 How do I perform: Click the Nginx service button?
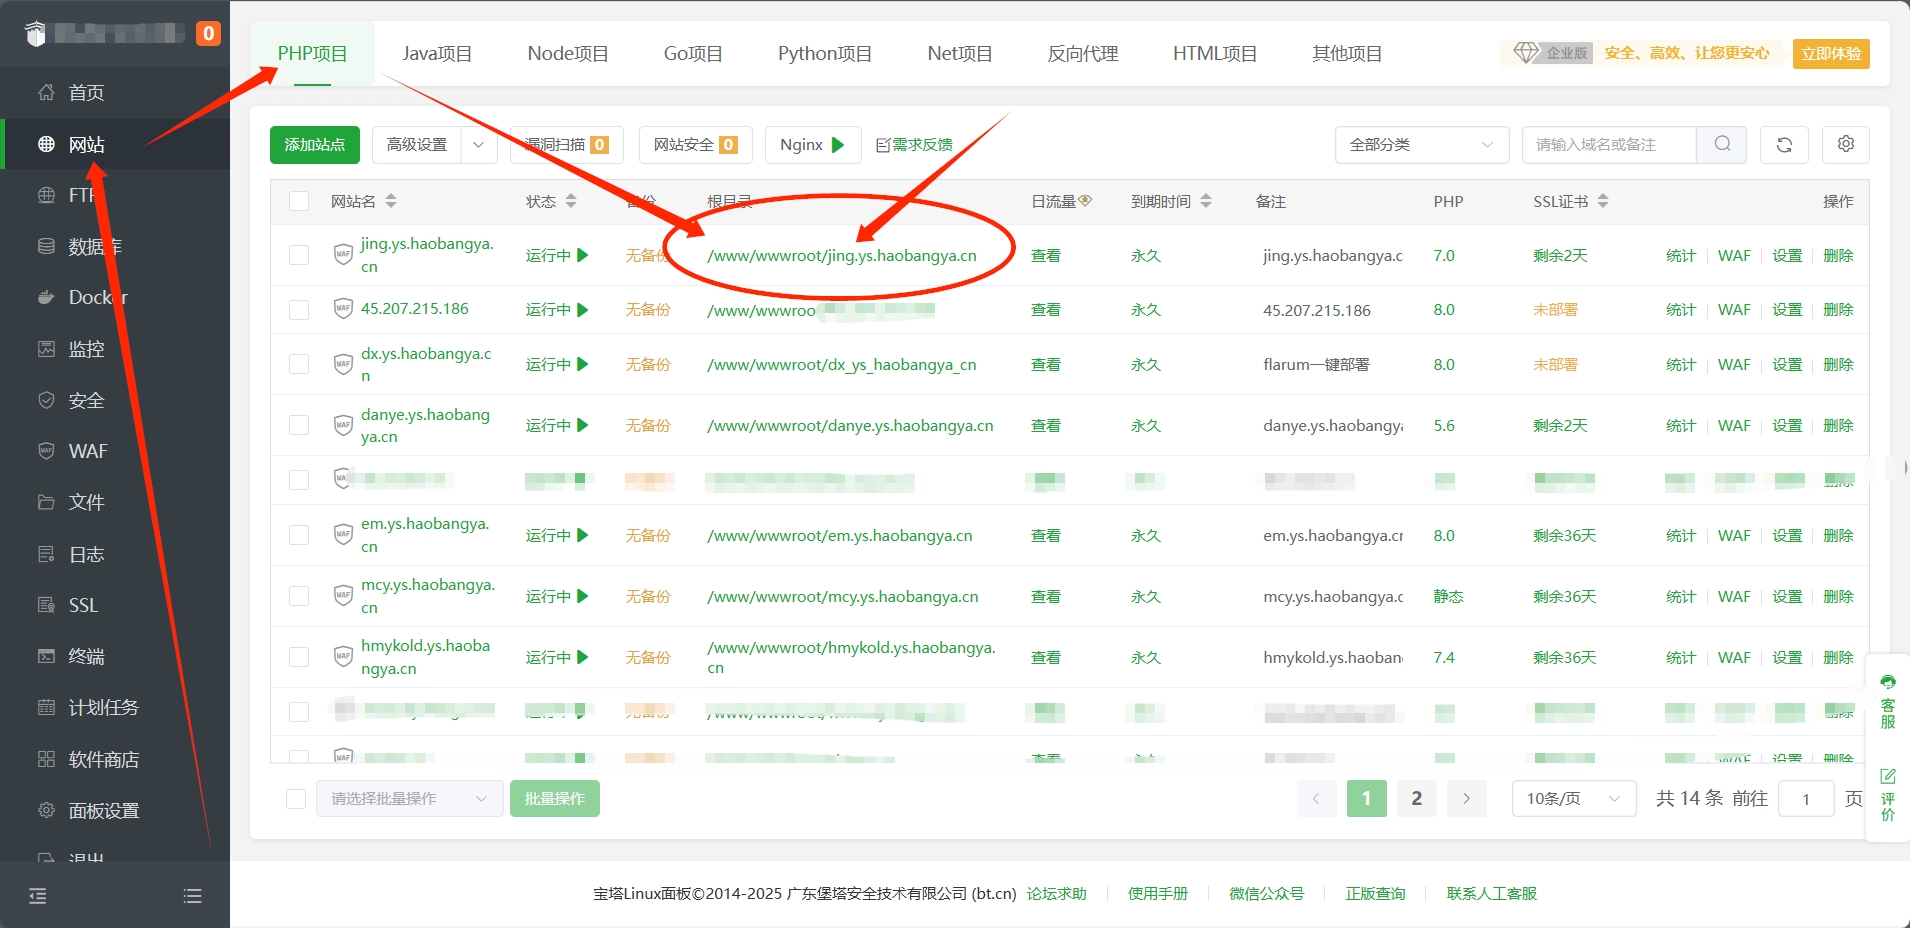click(x=813, y=145)
